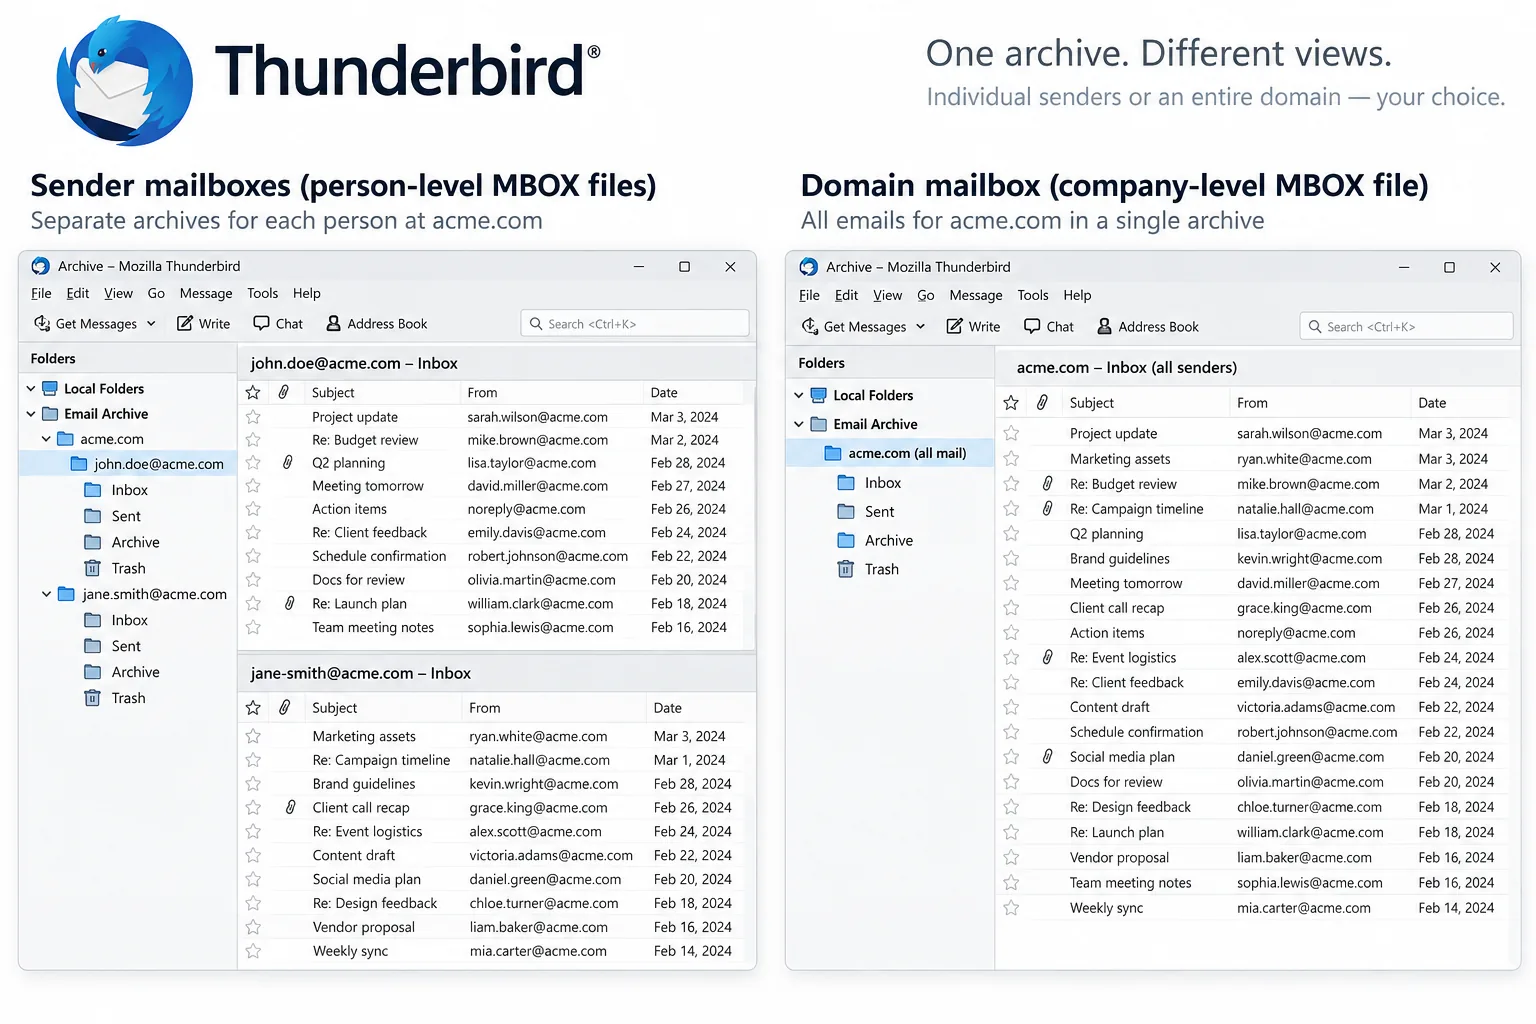Screen dimensions: 1536x1024
Task: Collapse Email Archive in left window folder tree
Action: (31, 414)
